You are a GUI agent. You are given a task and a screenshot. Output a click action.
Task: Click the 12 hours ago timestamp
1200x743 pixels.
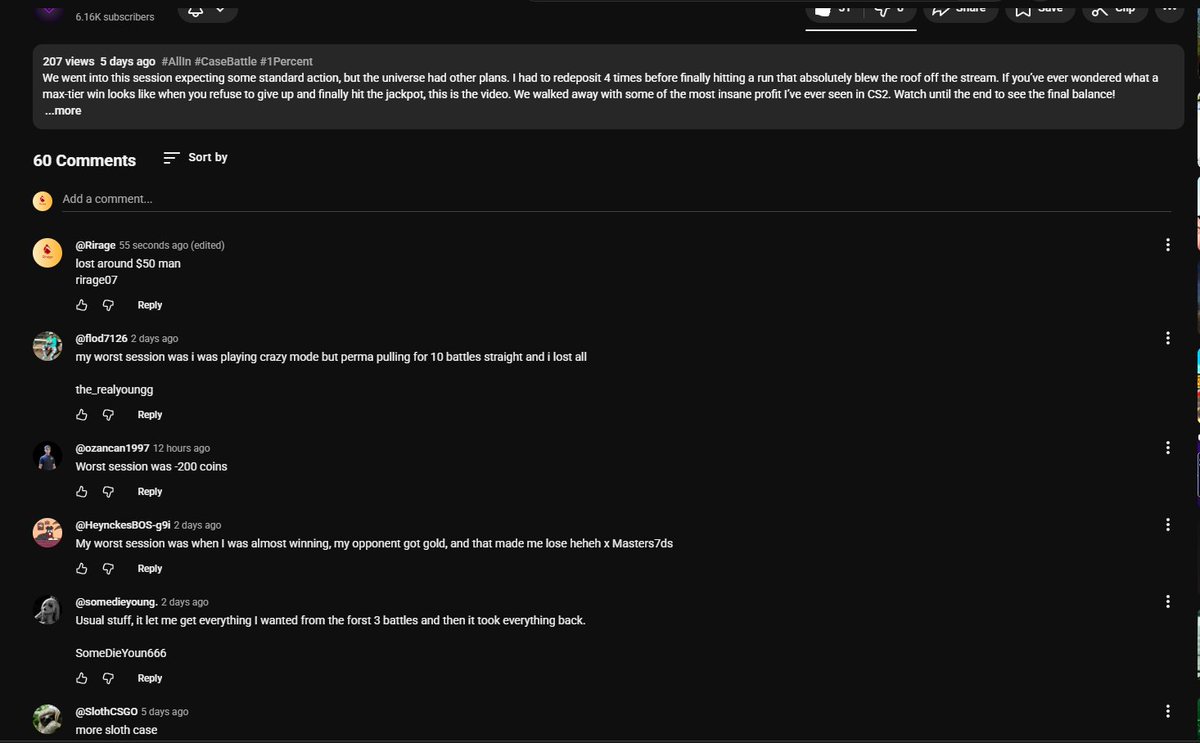181,448
